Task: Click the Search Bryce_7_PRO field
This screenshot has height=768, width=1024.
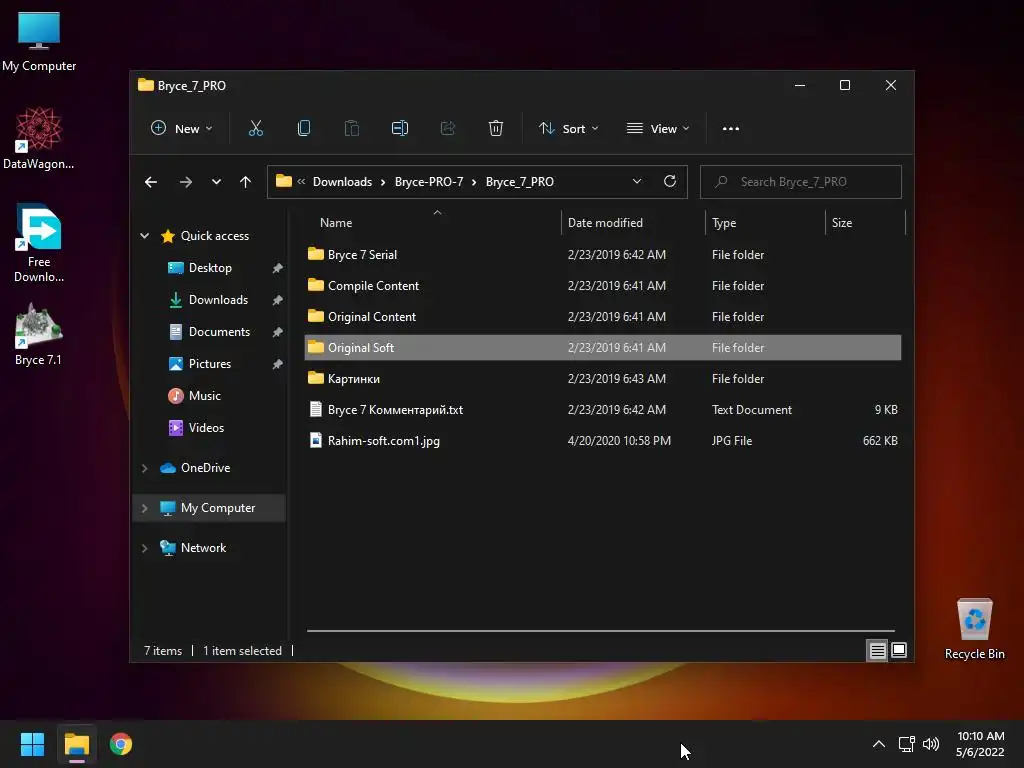Action: [801, 182]
